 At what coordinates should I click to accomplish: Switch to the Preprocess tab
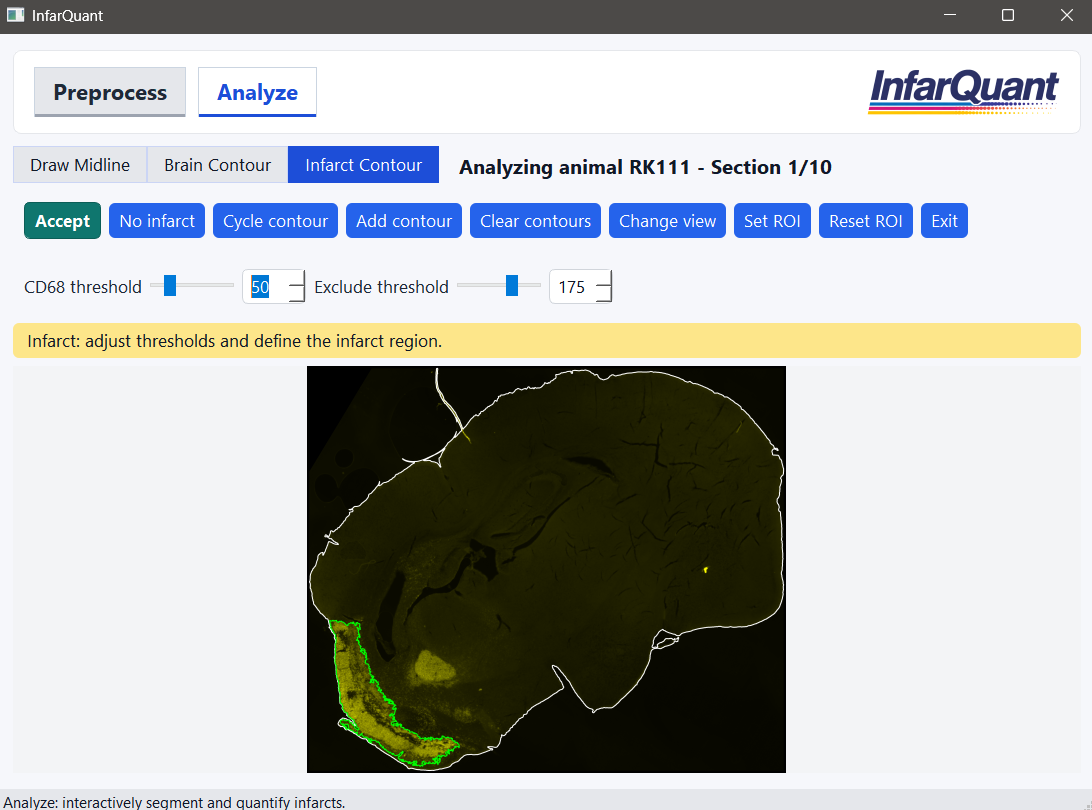click(109, 92)
